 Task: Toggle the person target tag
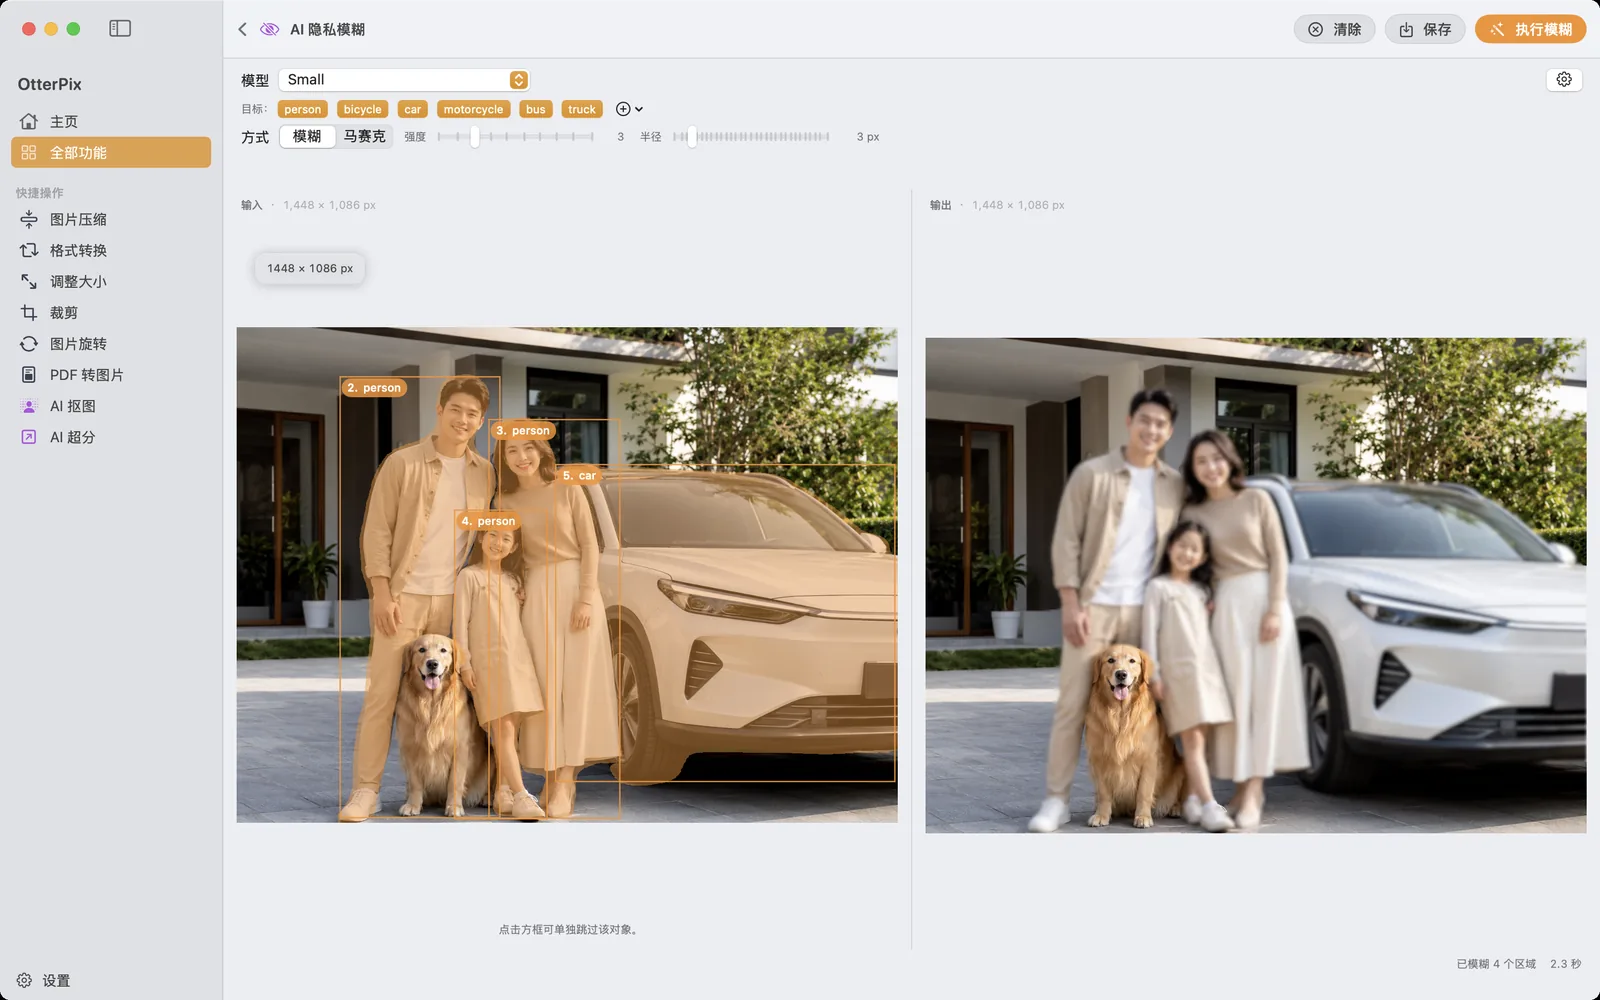coord(302,109)
